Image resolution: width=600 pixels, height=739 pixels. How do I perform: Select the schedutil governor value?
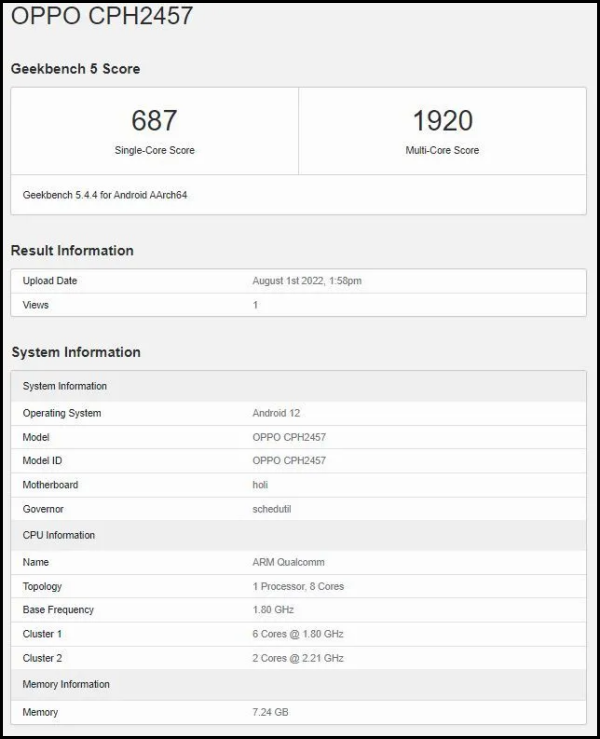pyautogui.click(x=271, y=509)
